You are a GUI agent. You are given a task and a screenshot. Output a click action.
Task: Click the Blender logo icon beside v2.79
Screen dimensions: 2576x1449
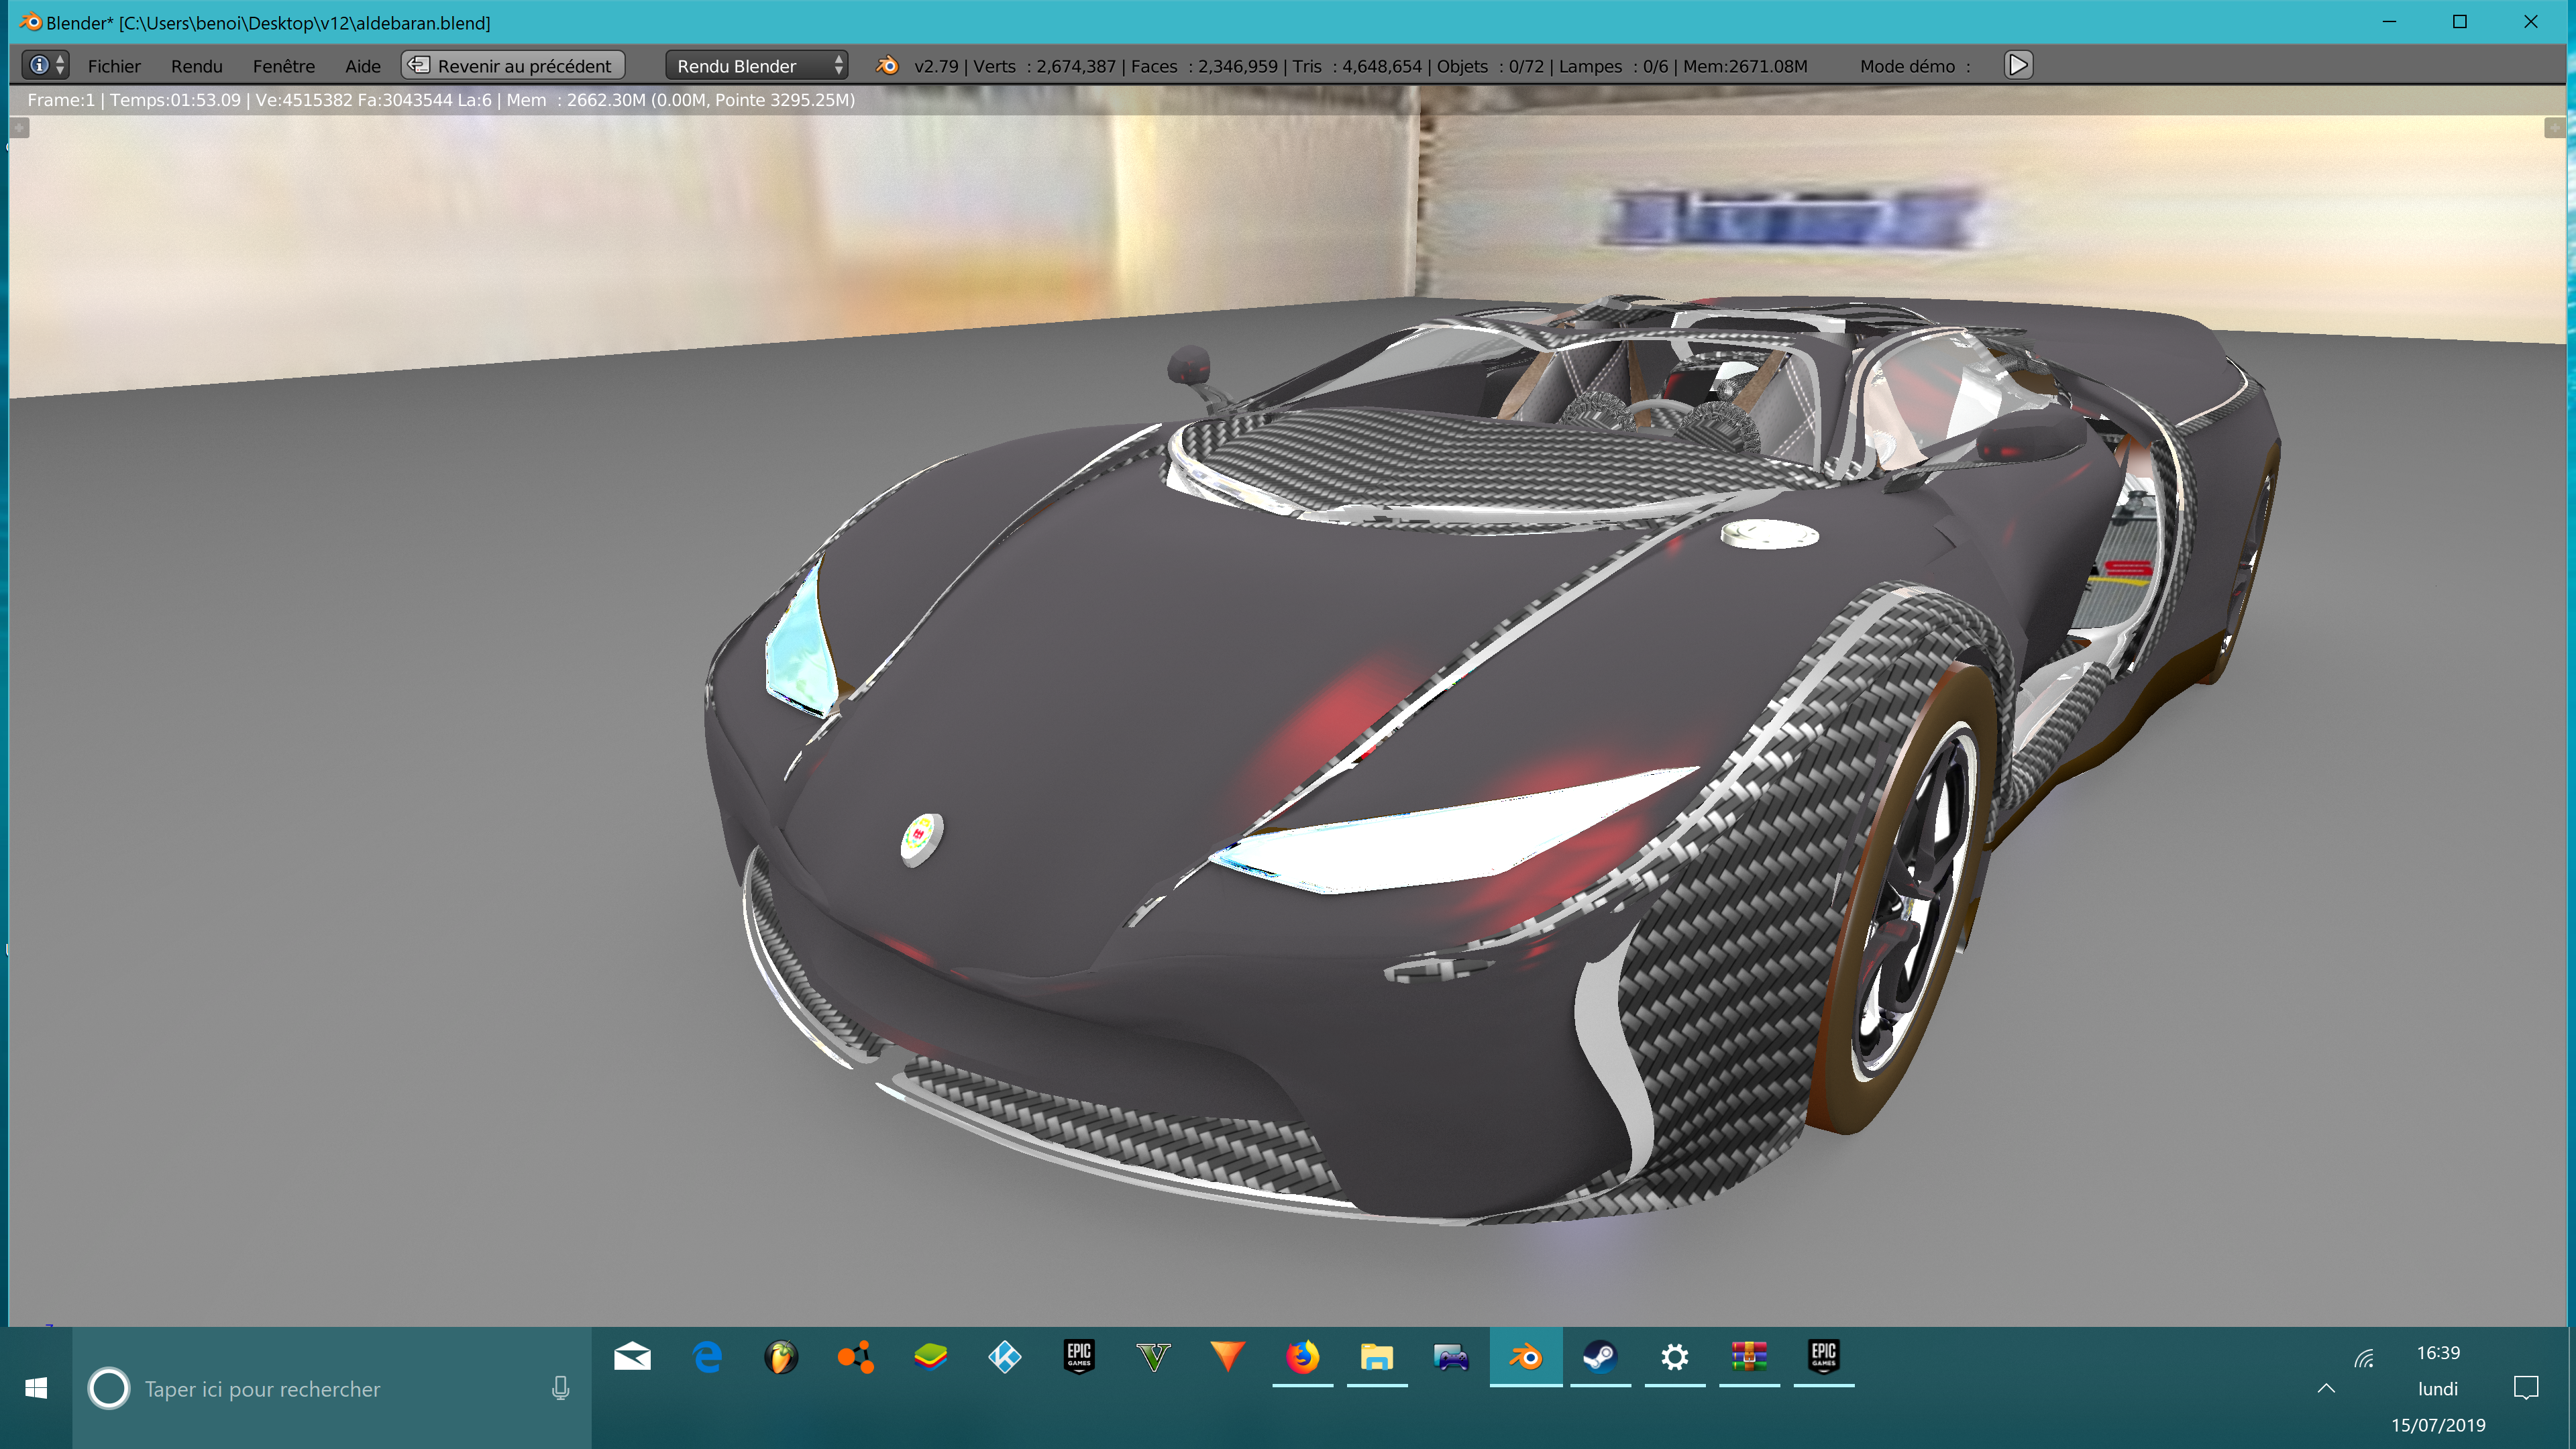tap(886, 65)
